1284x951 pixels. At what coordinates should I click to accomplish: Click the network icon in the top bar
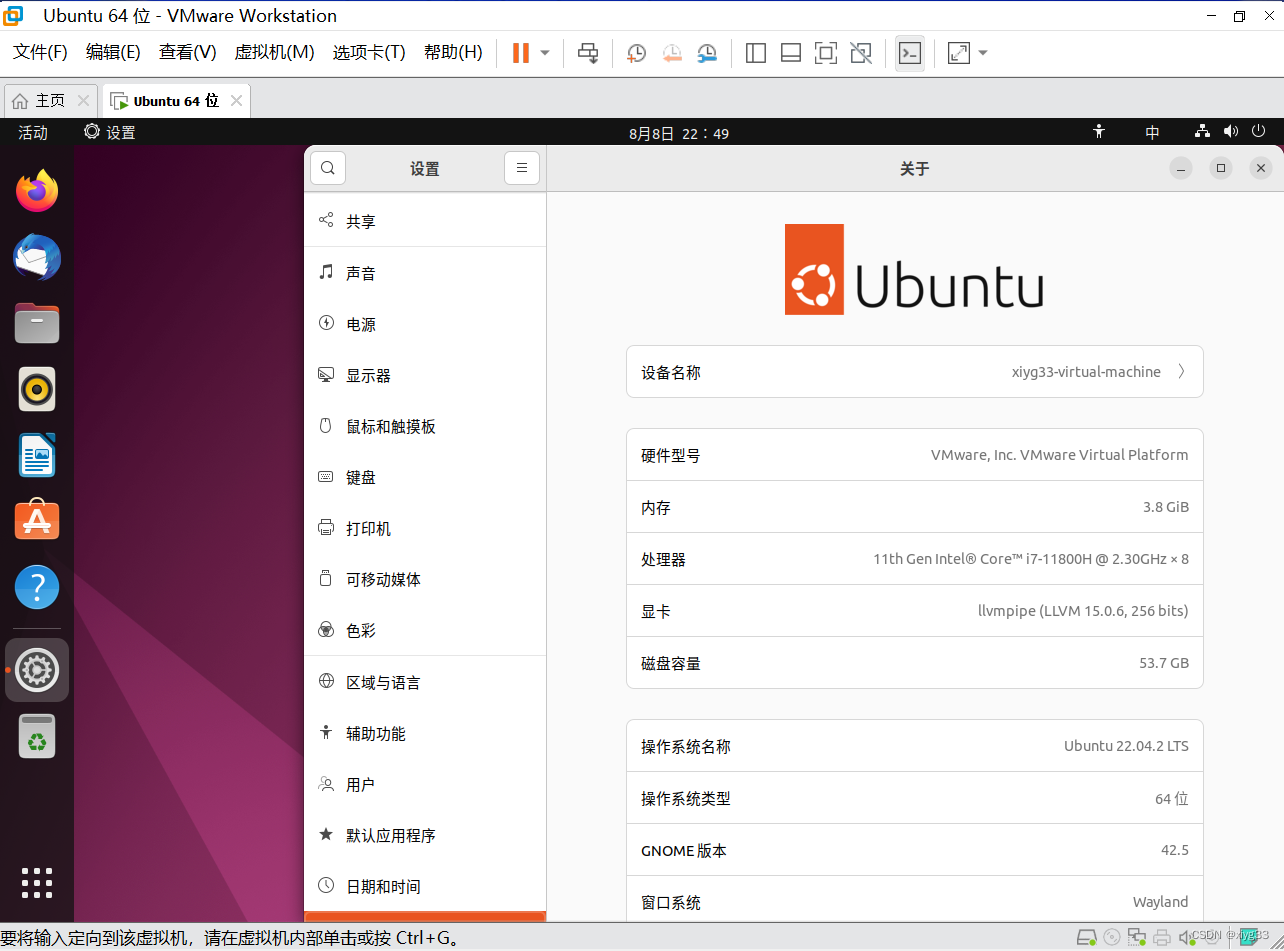coord(1203,132)
